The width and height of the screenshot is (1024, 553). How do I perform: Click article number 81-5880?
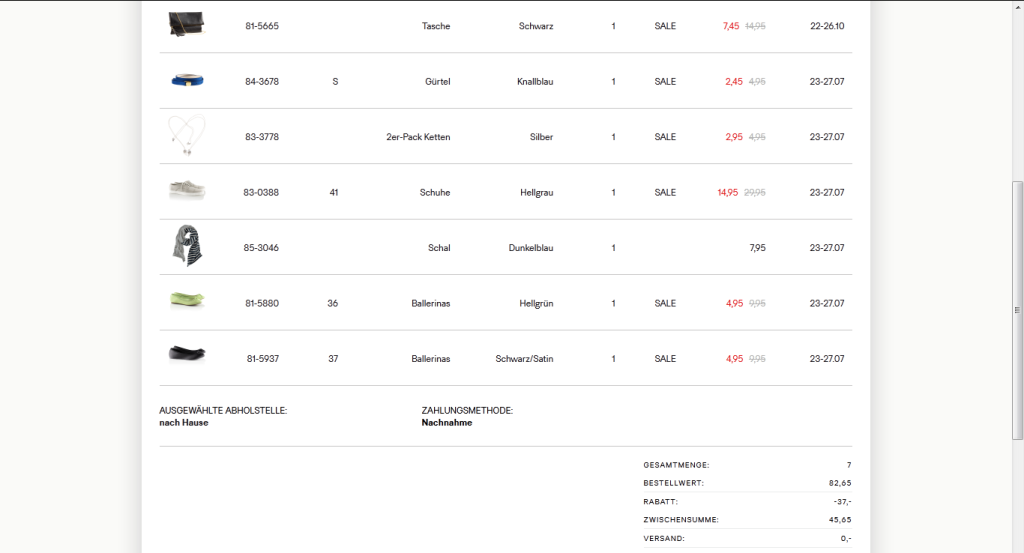262,303
